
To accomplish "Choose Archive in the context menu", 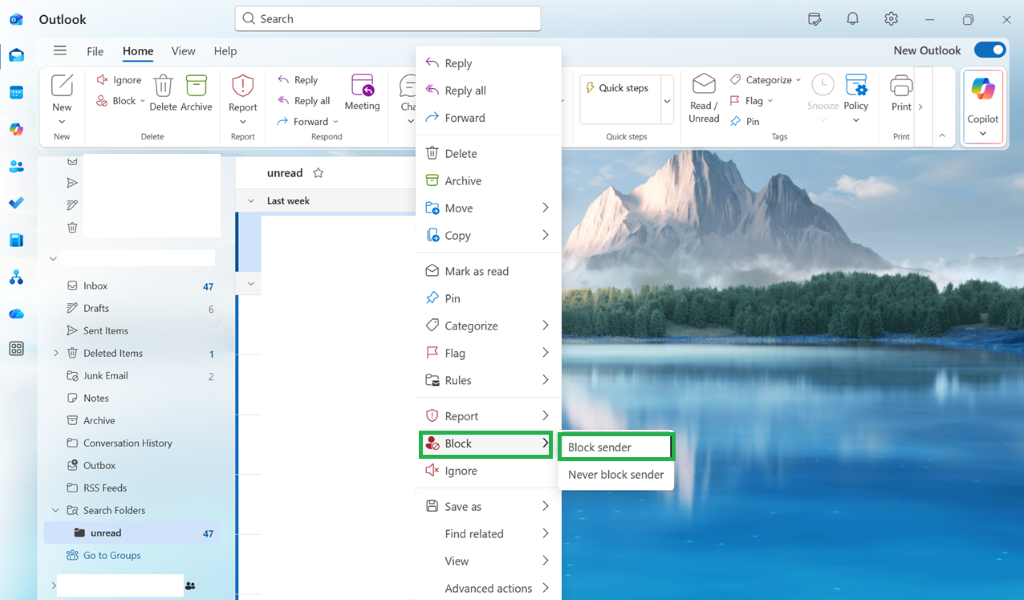I will 488,181.
